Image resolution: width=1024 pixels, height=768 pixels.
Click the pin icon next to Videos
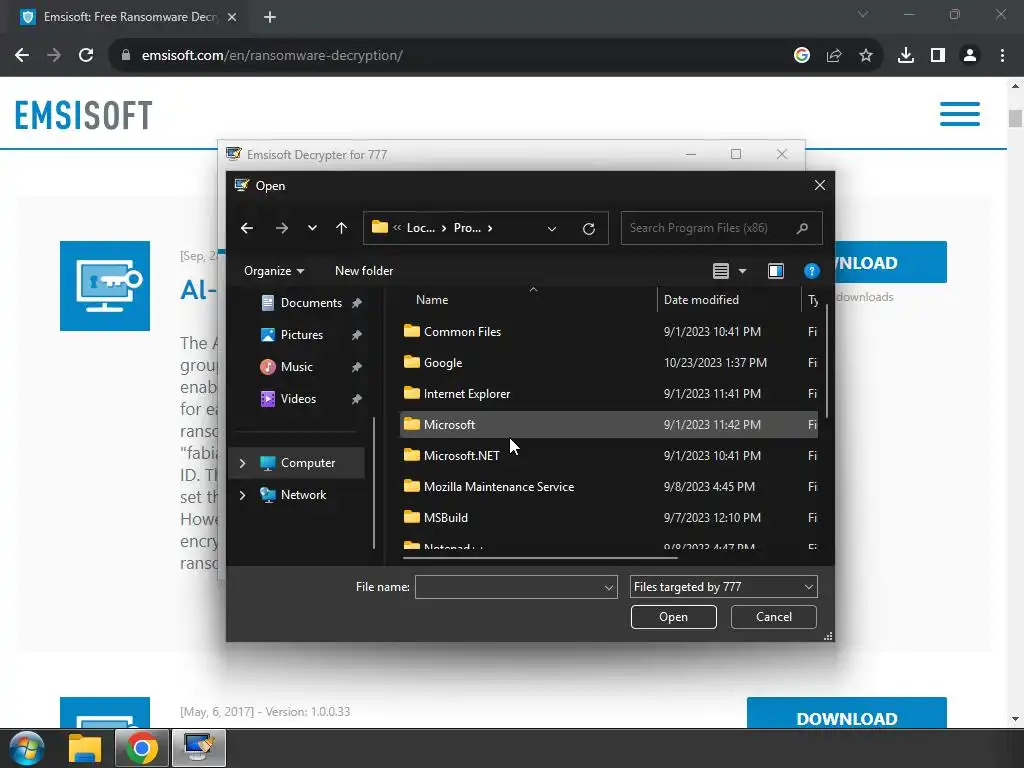(x=357, y=399)
